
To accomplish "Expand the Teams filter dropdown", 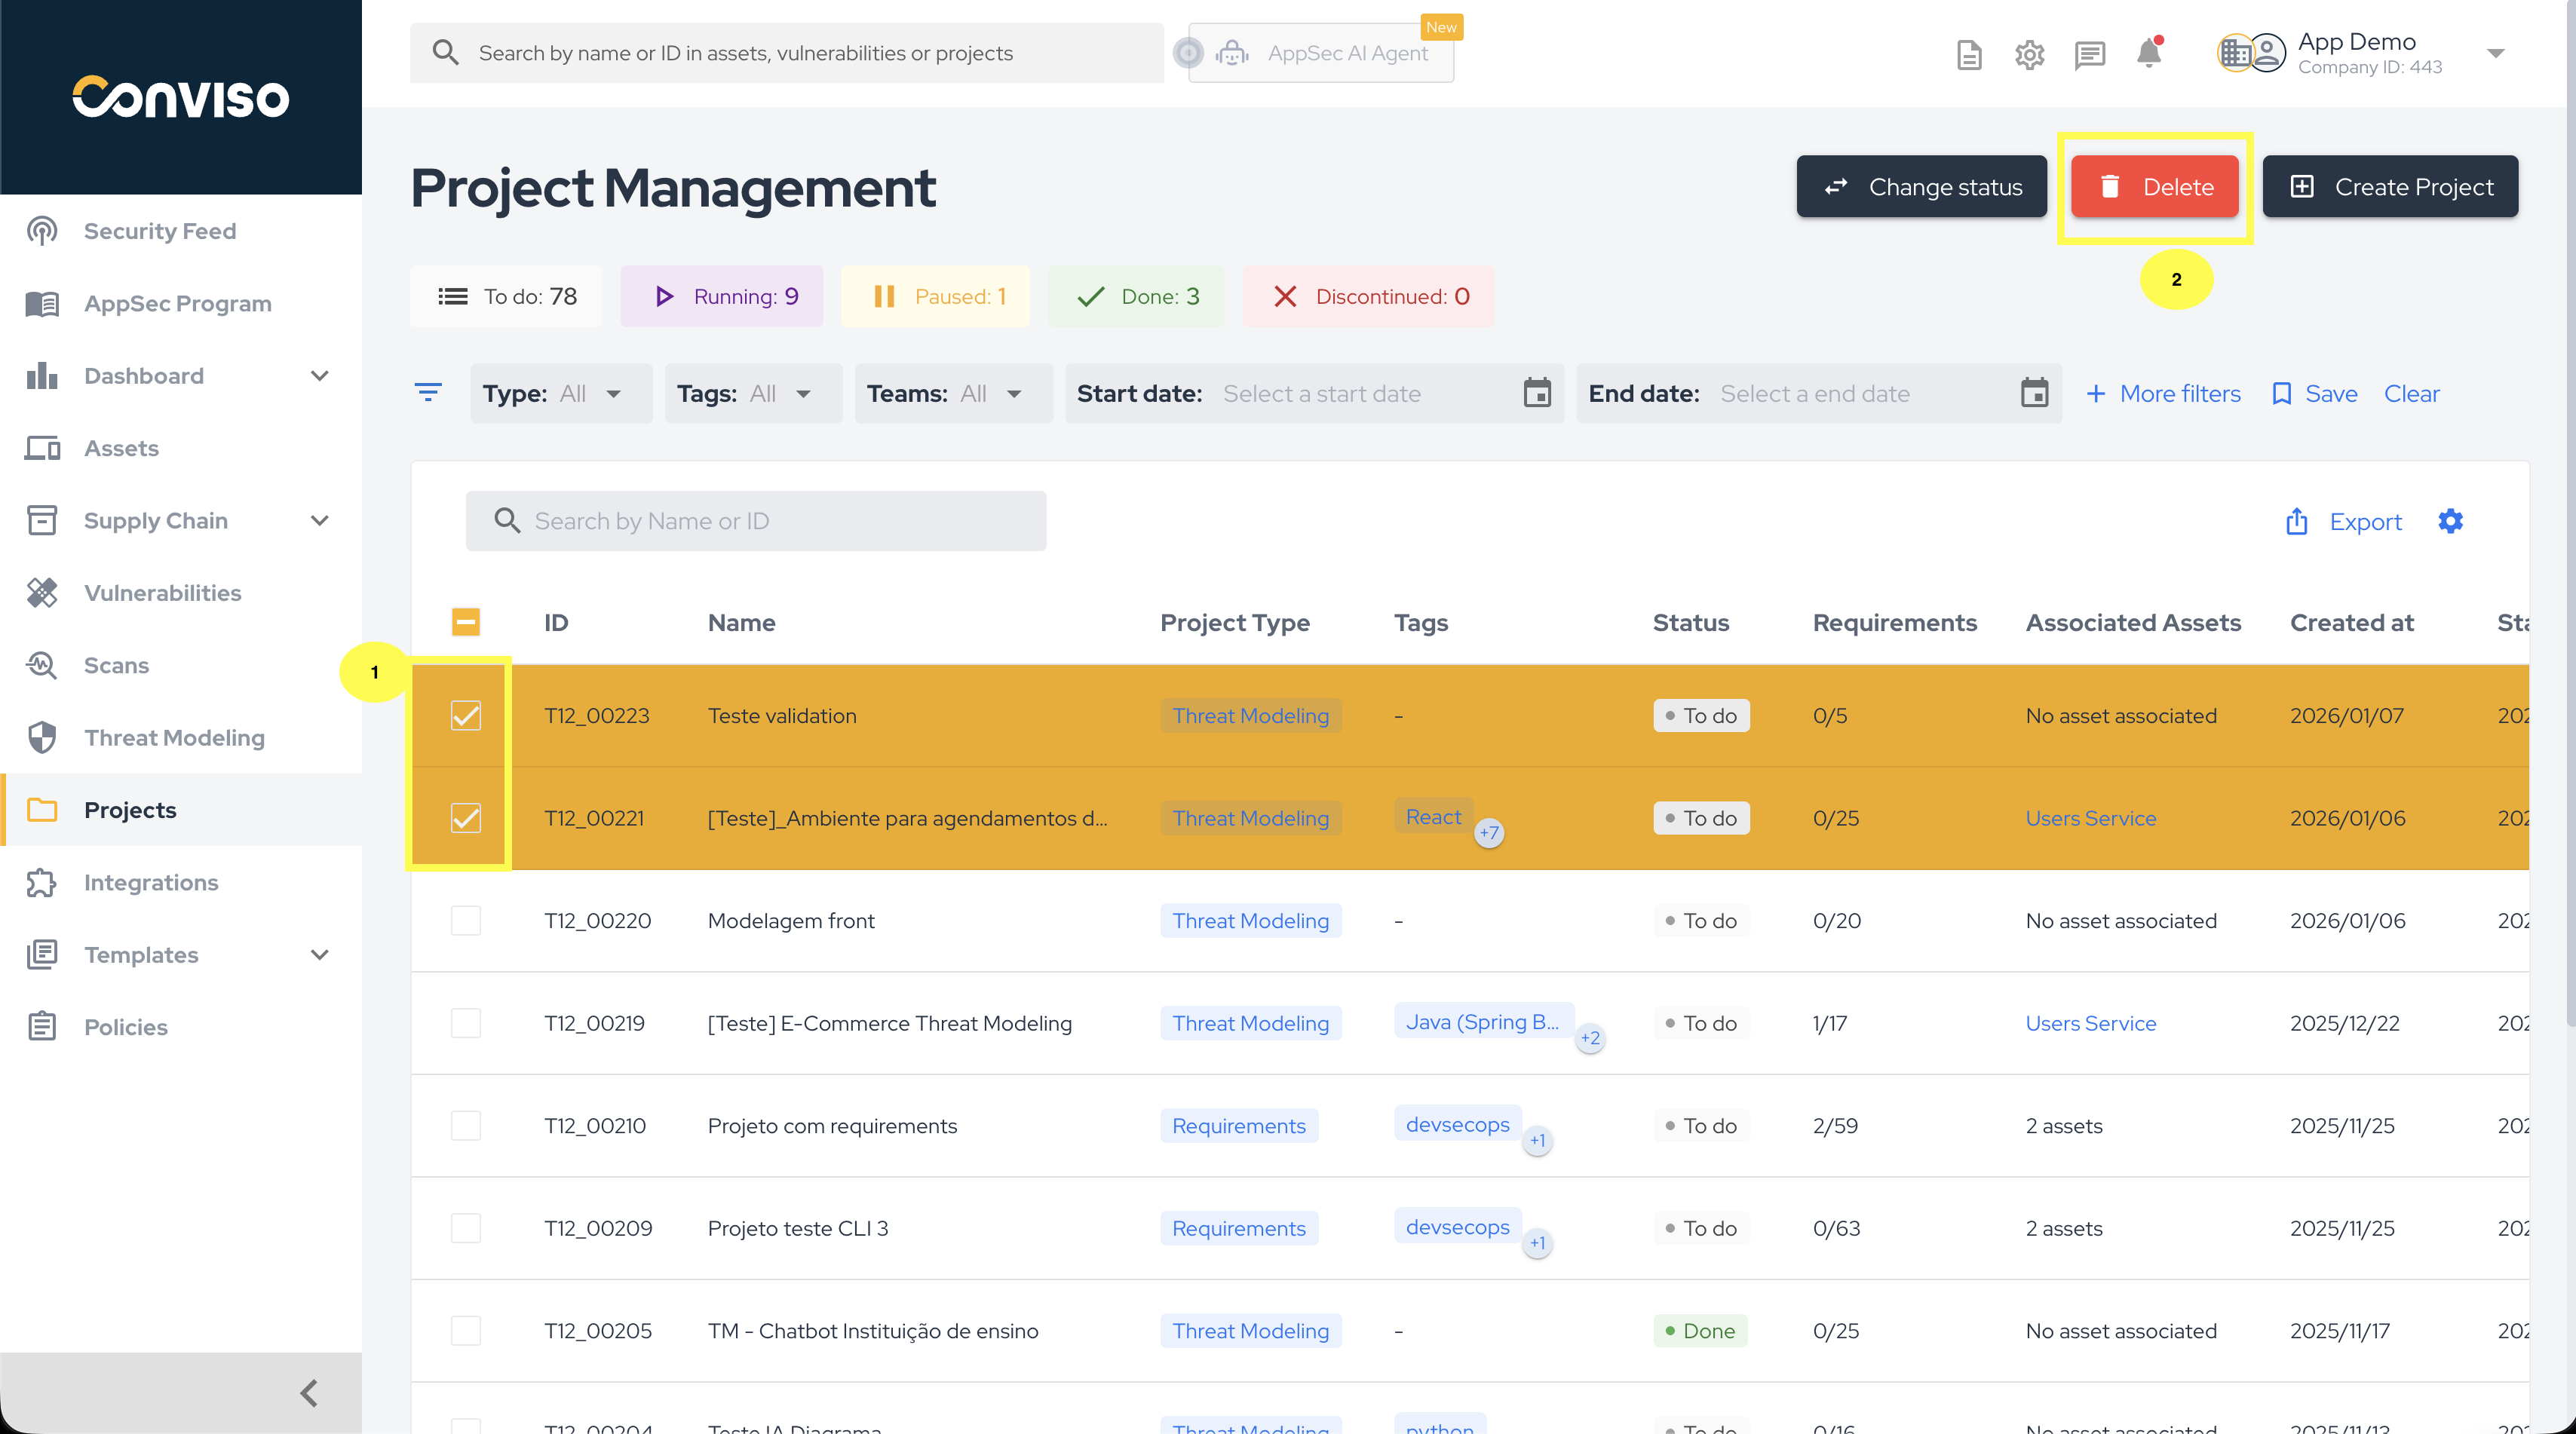I will (x=952, y=394).
